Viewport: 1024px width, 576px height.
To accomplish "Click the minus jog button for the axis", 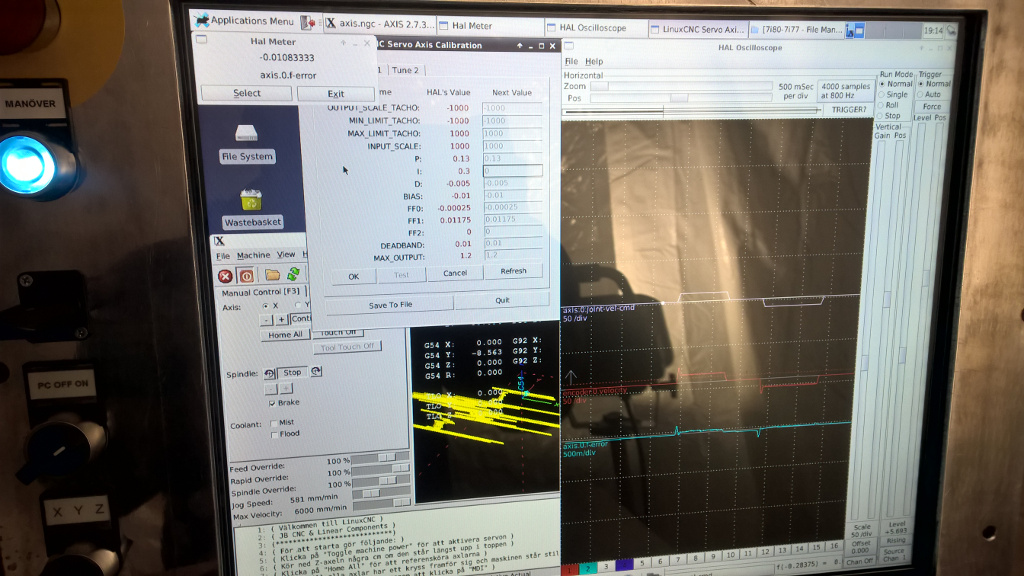I will (266, 320).
